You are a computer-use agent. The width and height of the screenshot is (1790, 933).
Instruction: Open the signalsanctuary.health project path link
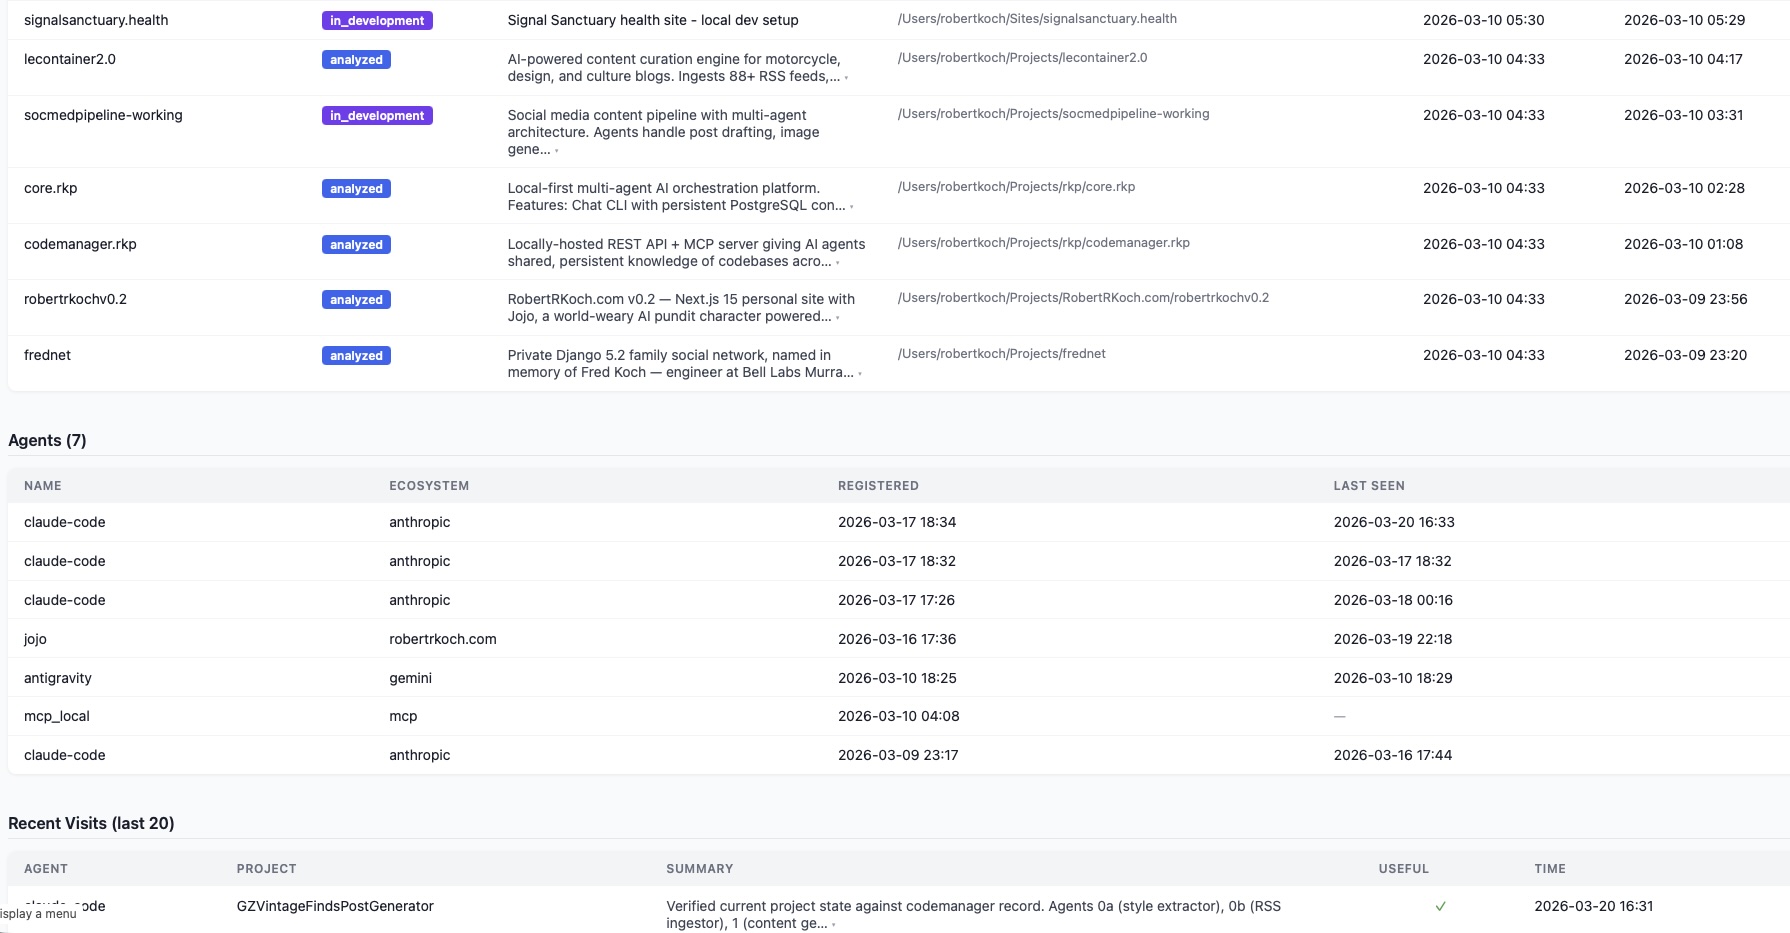click(x=1037, y=18)
